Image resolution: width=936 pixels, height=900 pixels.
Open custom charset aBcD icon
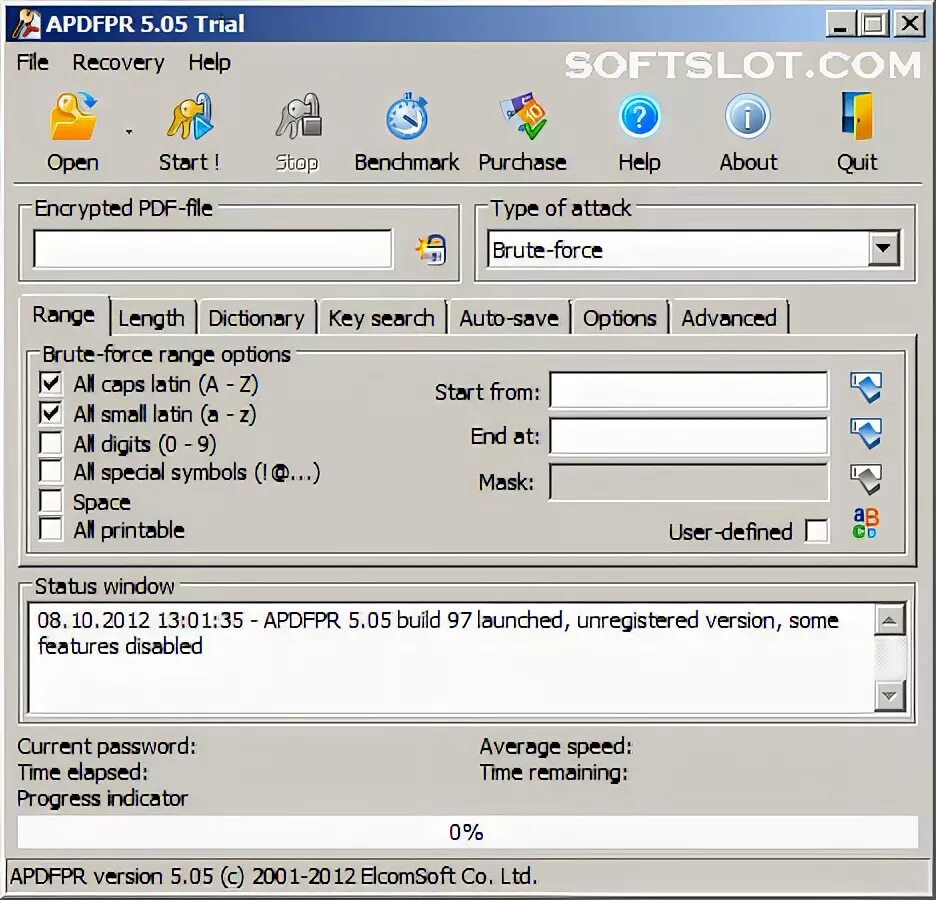(x=866, y=523)
